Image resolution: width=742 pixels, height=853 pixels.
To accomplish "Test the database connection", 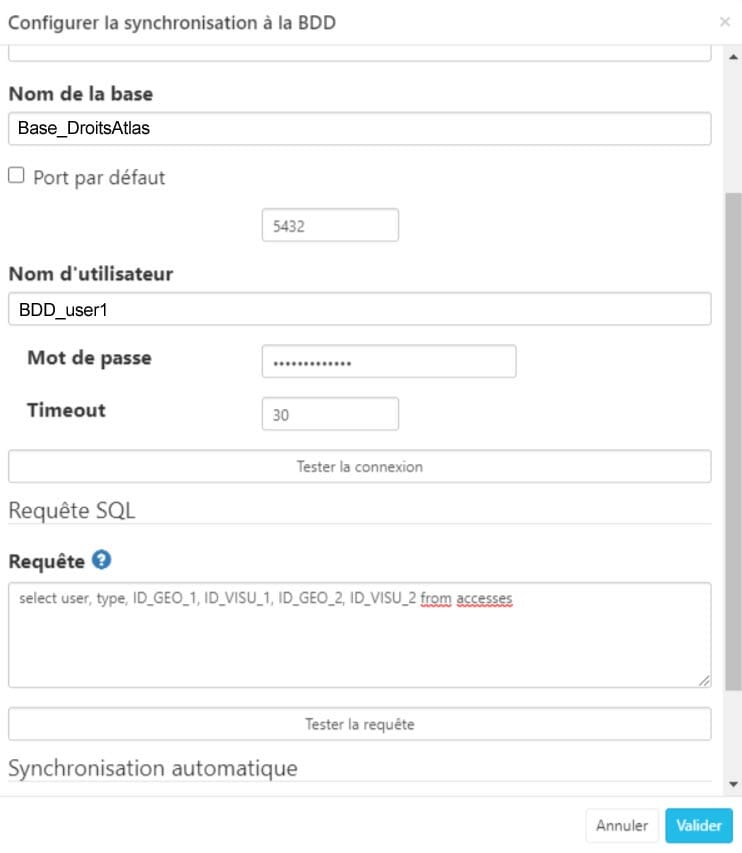I will (360, 466).
